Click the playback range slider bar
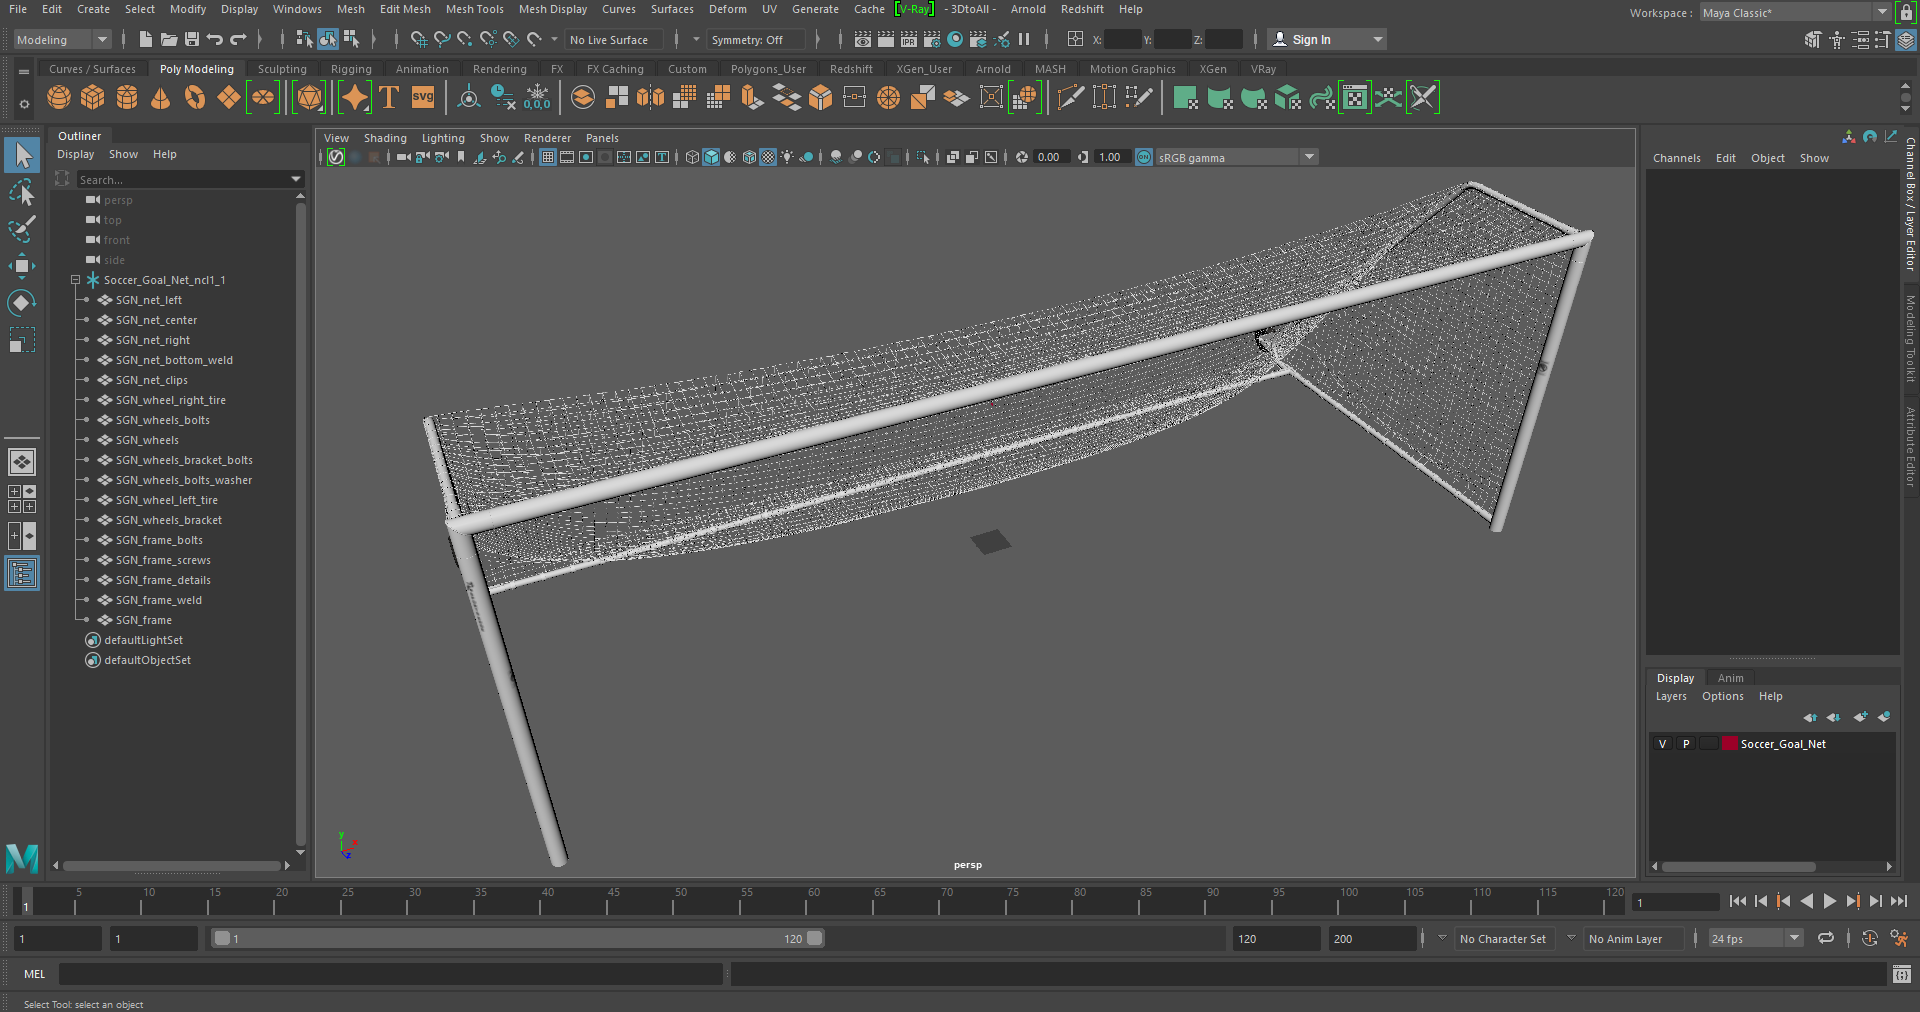 (x=518, y=938)
